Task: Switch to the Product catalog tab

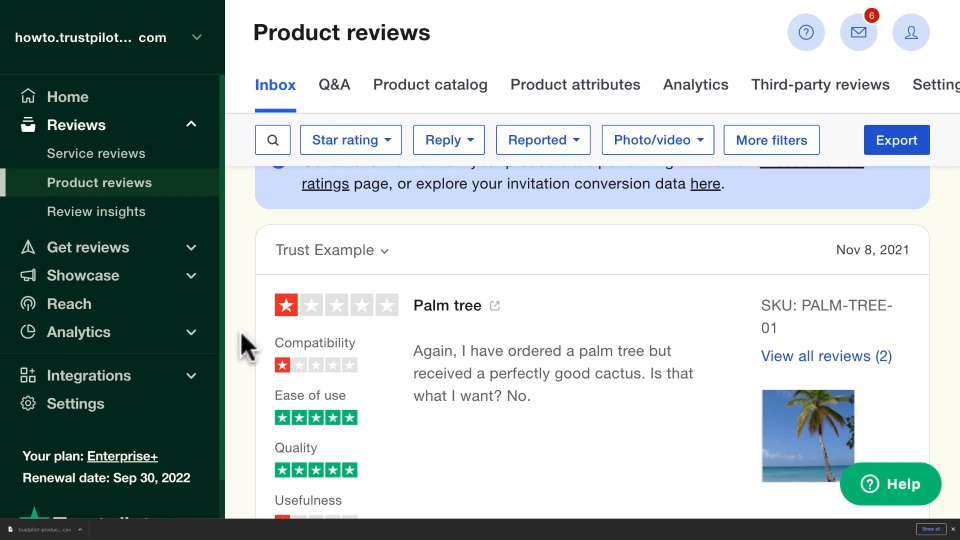Action: click(430, 85)
